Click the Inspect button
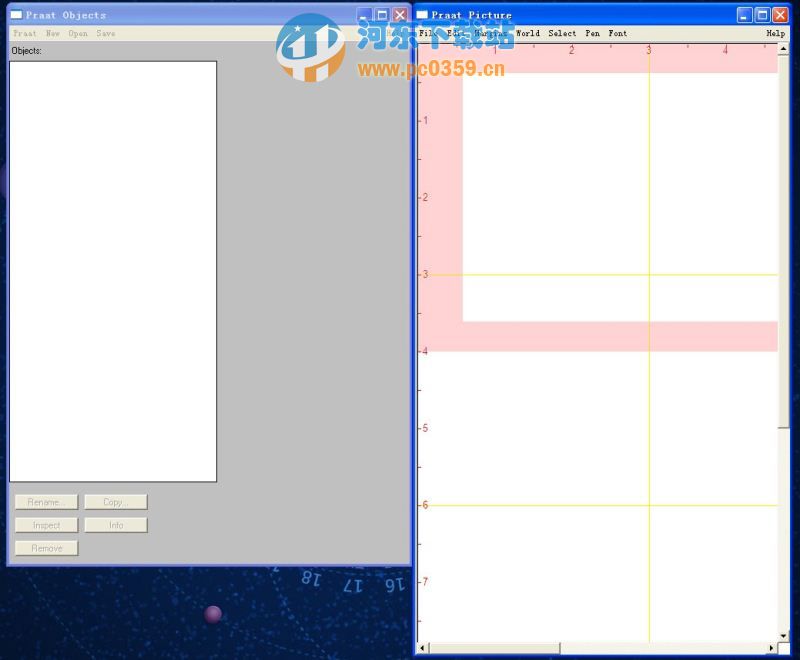 [x=46, y=525]
